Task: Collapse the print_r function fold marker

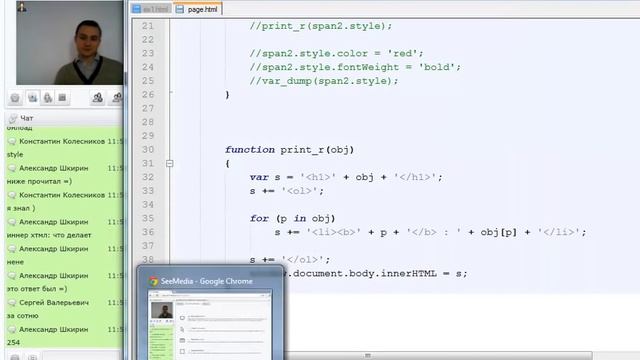Action: (170, 164)
